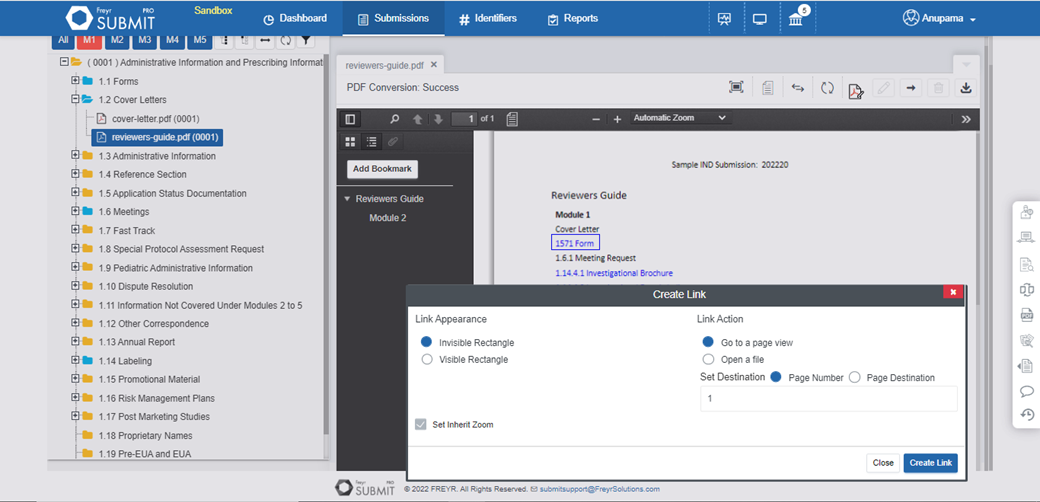
Task: Click the monitor icon in the header
Action: click(760, 19)
